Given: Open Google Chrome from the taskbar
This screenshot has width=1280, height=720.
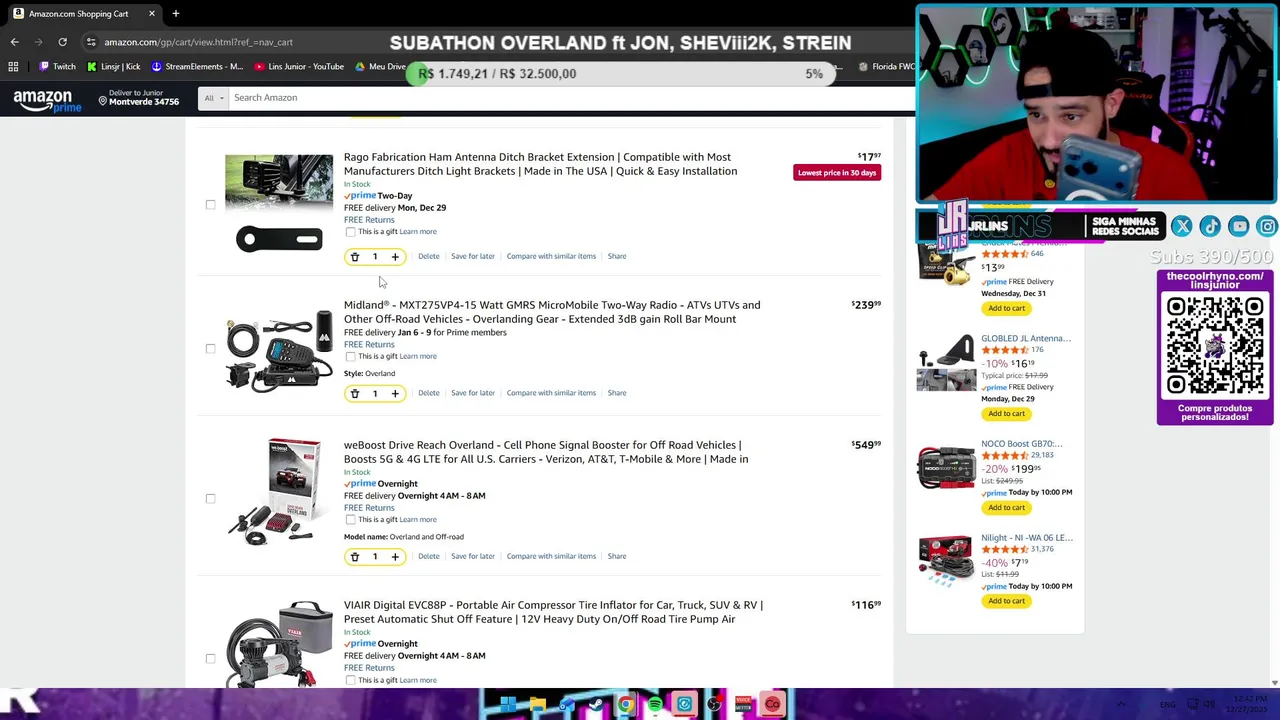Looking at the screenshot, I should (625, 705).
